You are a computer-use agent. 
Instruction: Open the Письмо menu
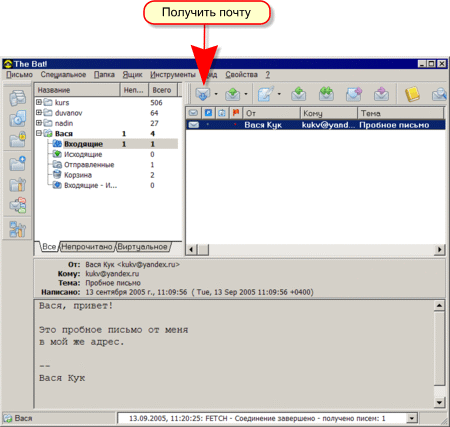[19, 75]
